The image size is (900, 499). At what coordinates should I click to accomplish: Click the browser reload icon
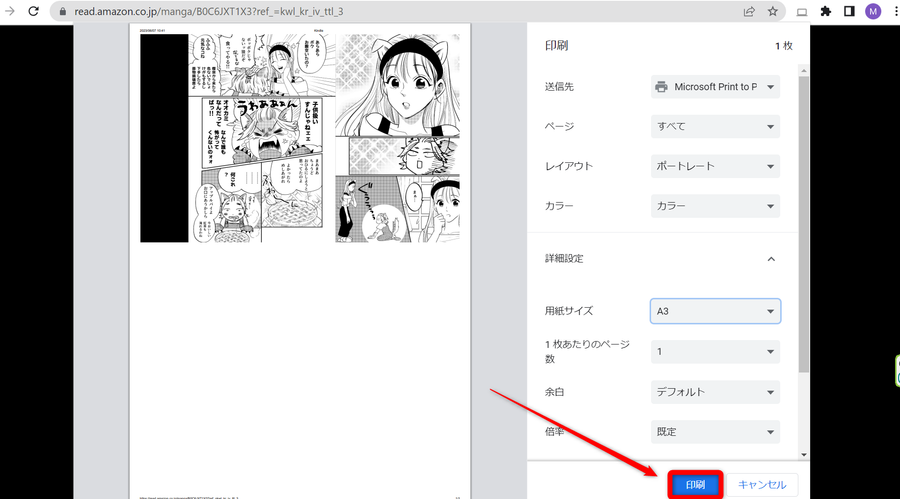click(x=33, y=11)
